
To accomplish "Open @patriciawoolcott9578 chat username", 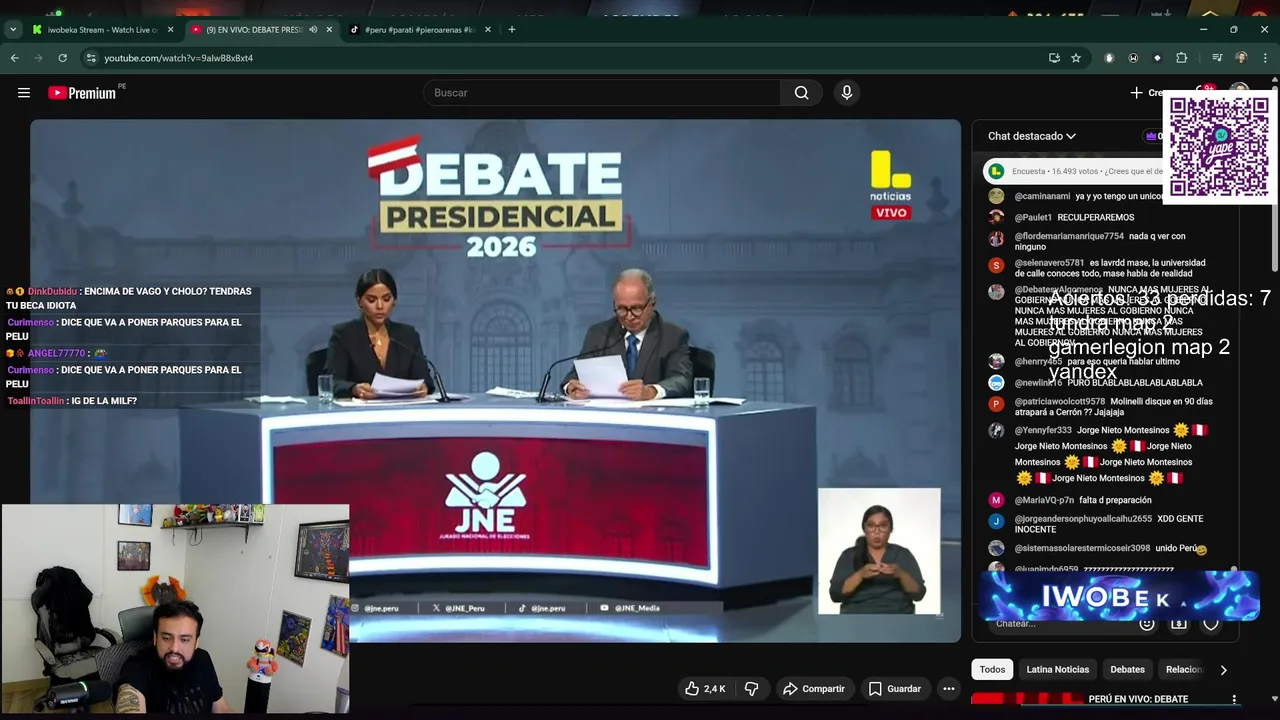I will click(1059, 402).
